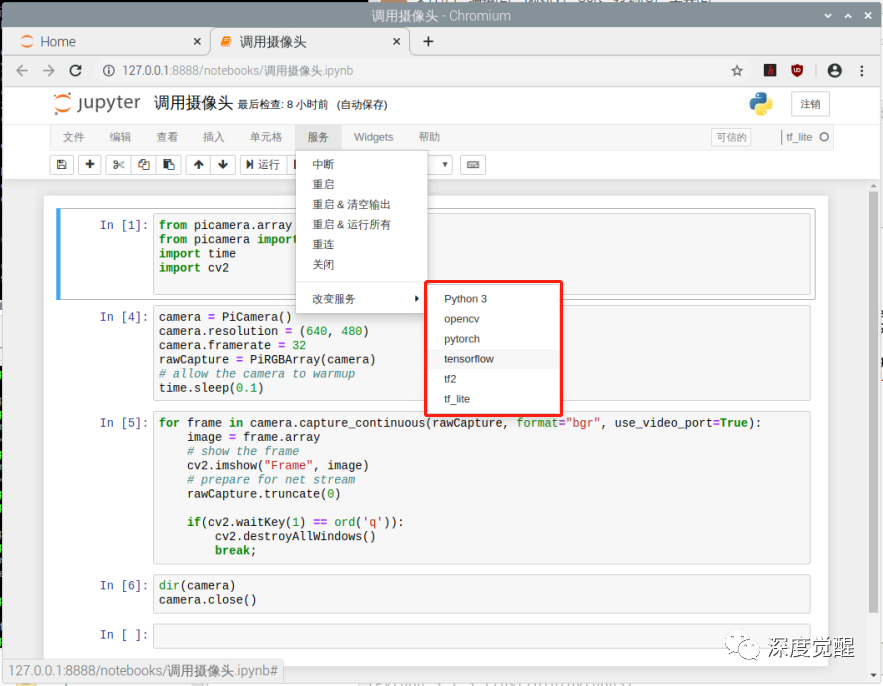Paste cells below icon
This screenshot has height=686, width=883.
168,164
